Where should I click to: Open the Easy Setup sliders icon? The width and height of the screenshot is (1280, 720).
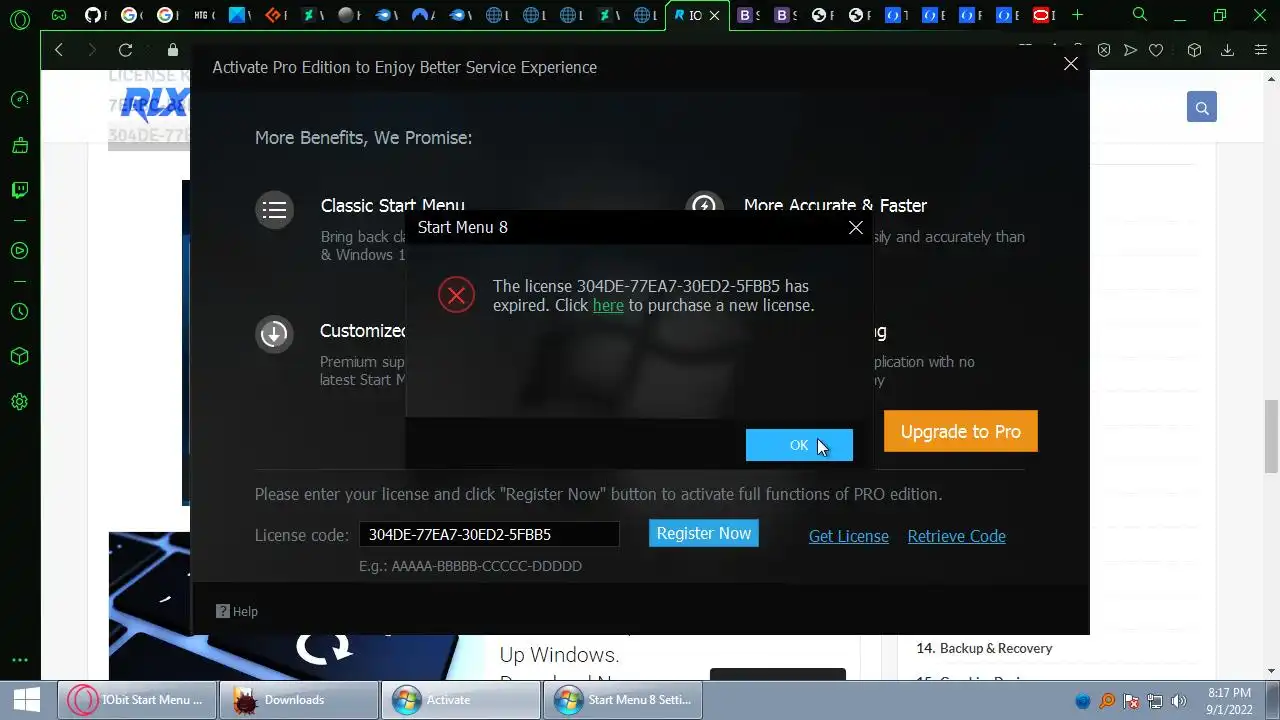1259,50
